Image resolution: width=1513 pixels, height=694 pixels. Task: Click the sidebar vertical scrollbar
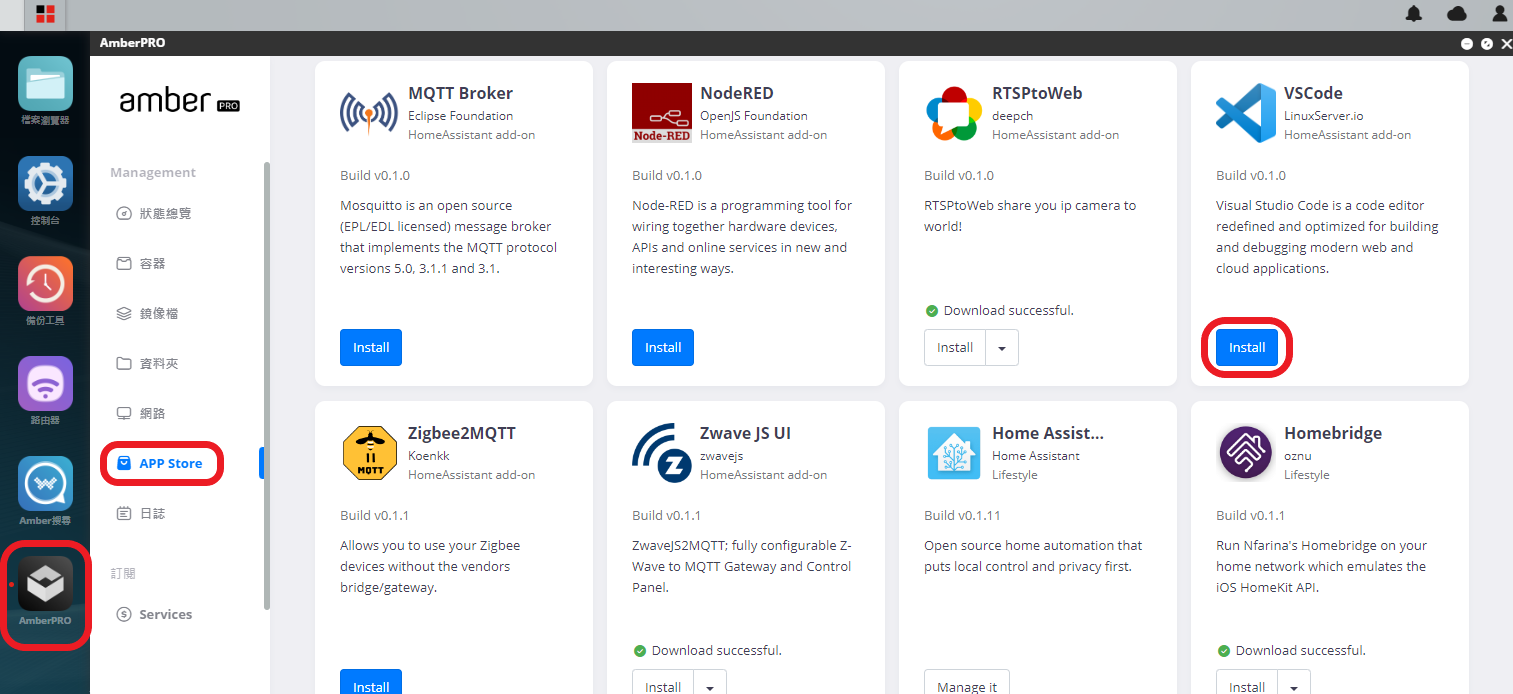(266, 385)
